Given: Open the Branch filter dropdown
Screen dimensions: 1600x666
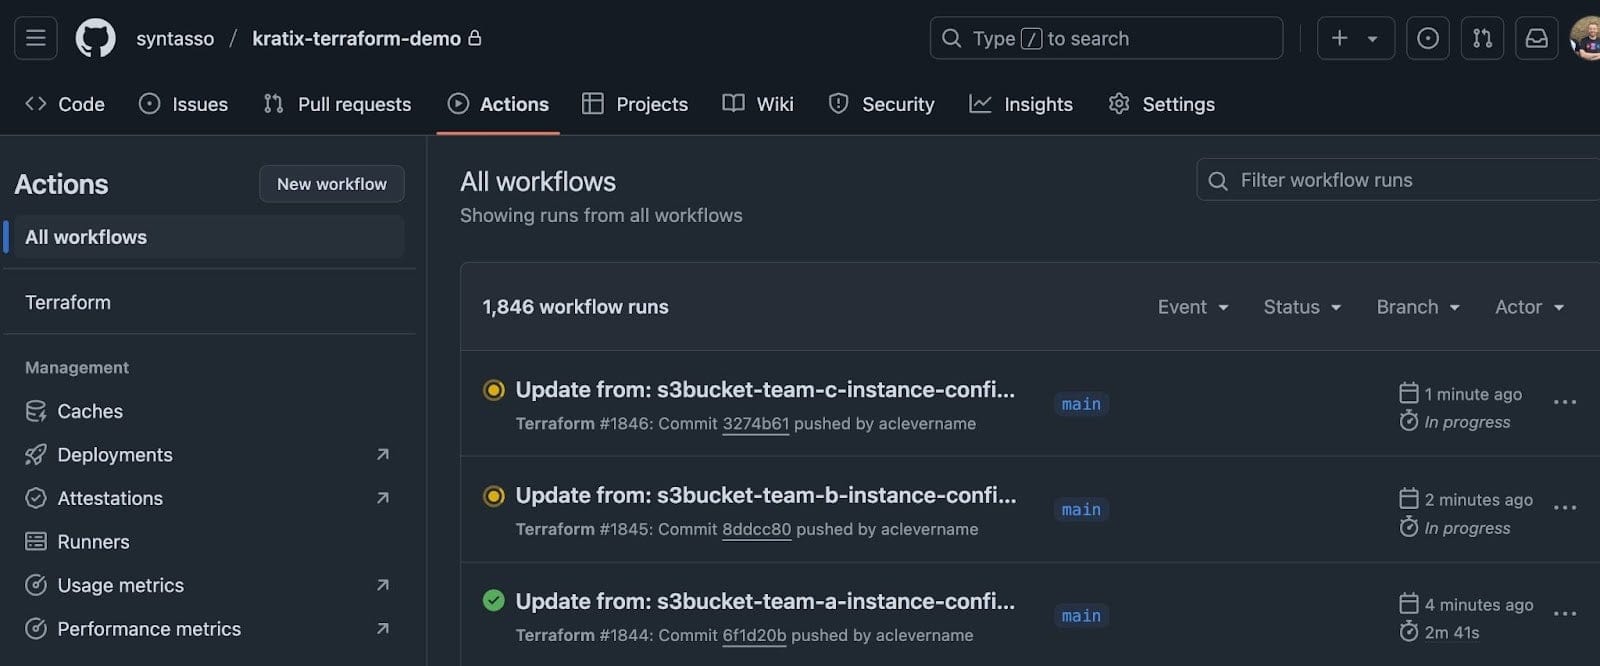Looking at the screenshot, I should (1418, 307).
